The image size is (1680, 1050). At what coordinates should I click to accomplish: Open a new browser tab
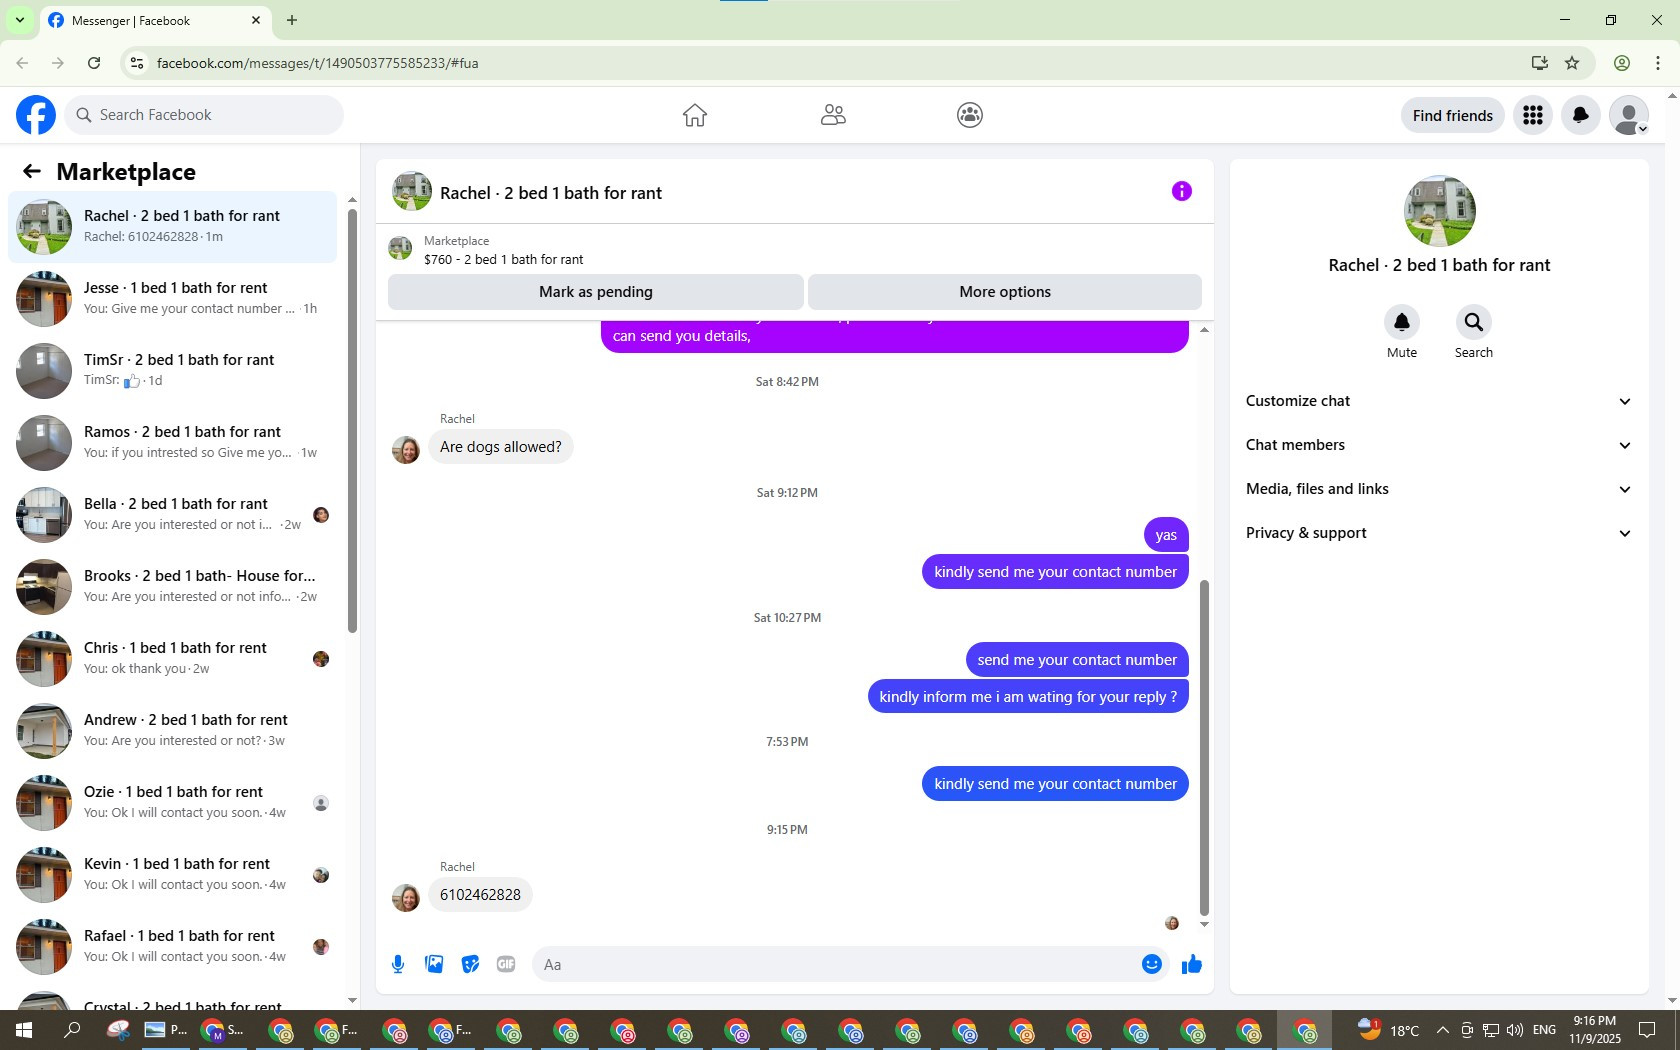click(292, 20)
